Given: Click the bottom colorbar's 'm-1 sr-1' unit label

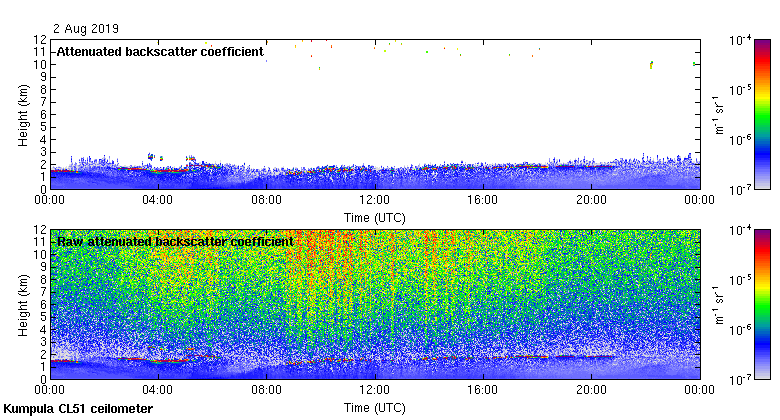Looking at the screenshot, I should click(719, 305).
